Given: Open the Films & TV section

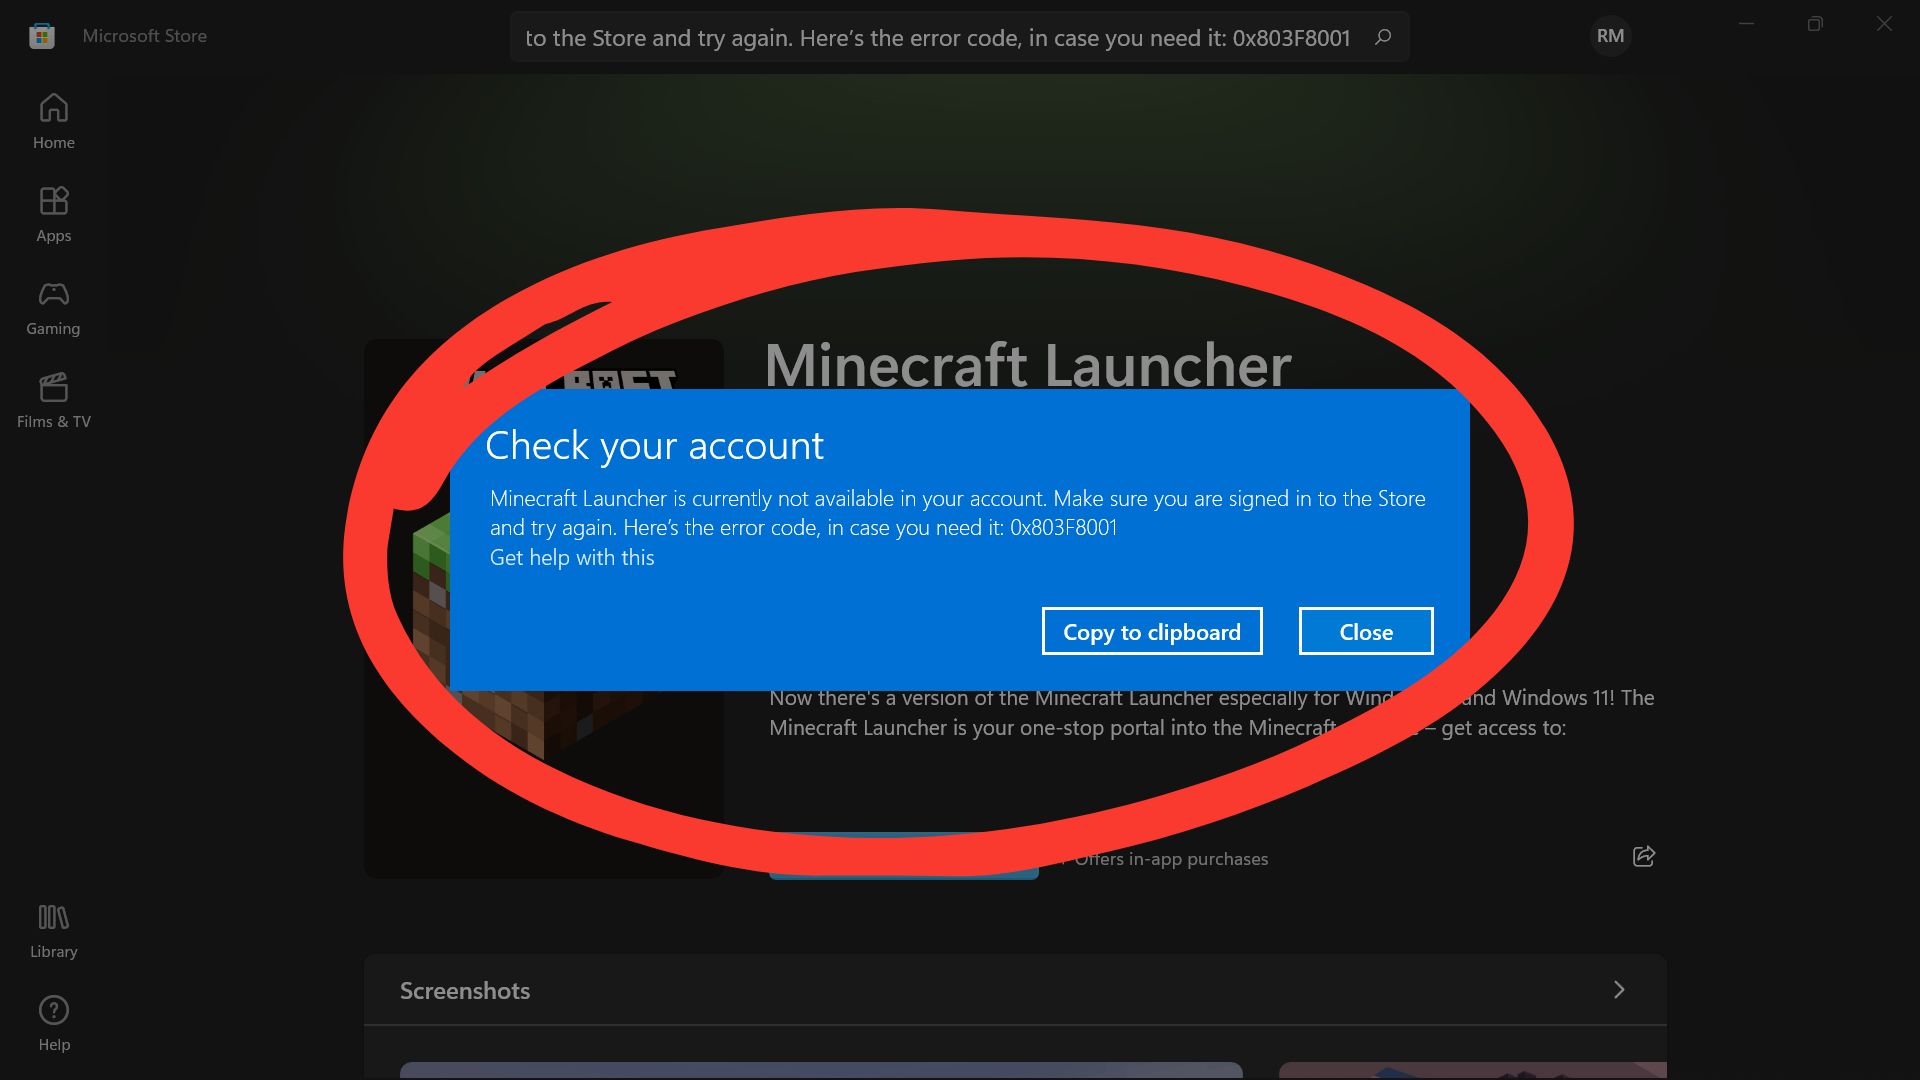Looking at the screenshot, I should tap(54, 400).
